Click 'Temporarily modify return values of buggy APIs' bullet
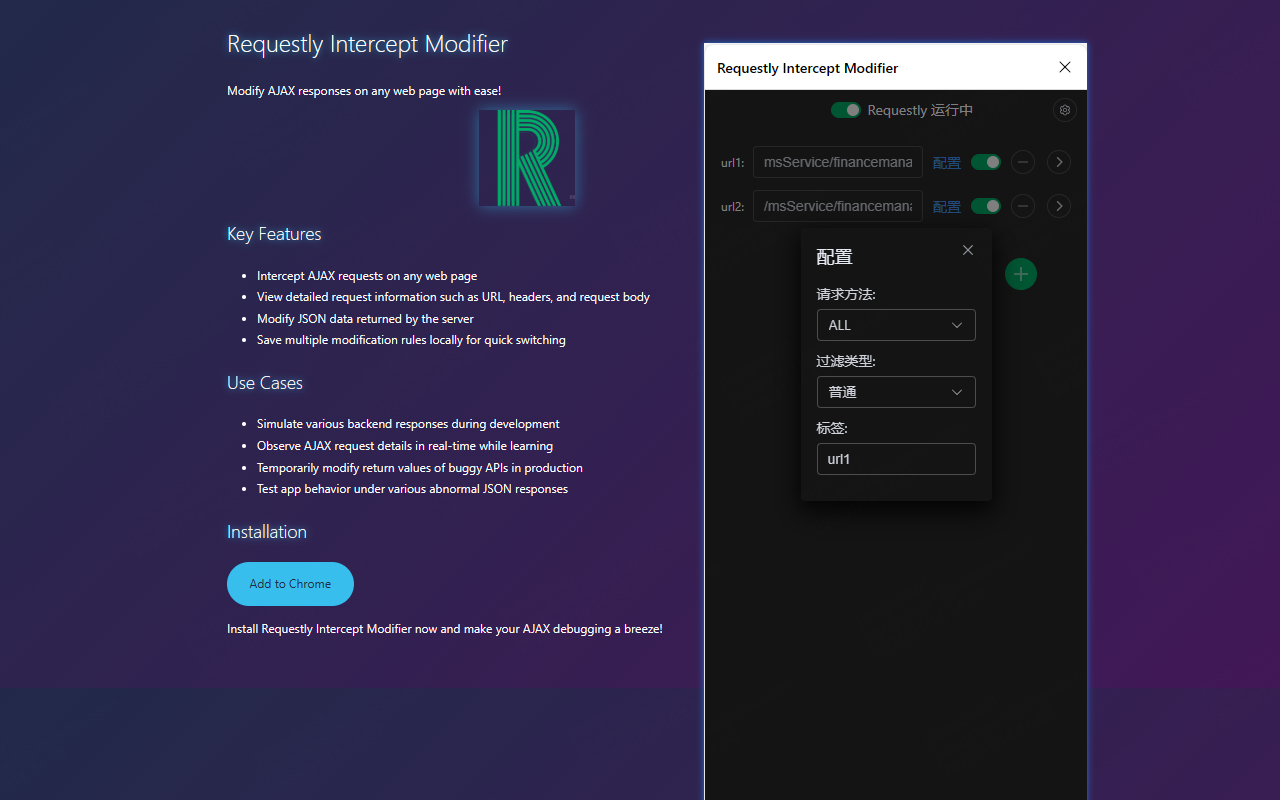Image resolution: width=1280 pixels, height=800 pixels. (x=420, y=468)
